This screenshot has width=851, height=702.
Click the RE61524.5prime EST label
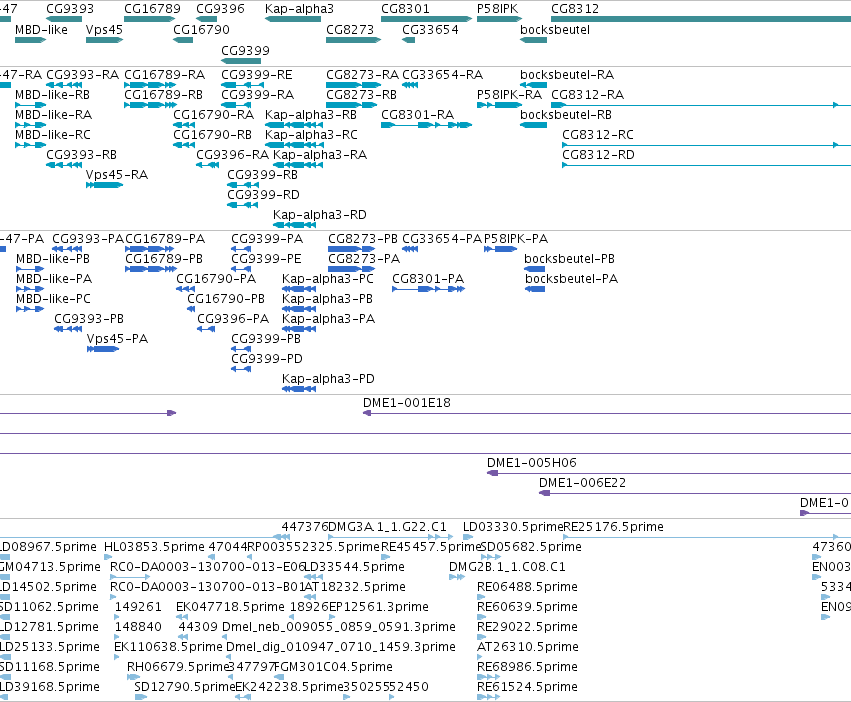point(527,687)
